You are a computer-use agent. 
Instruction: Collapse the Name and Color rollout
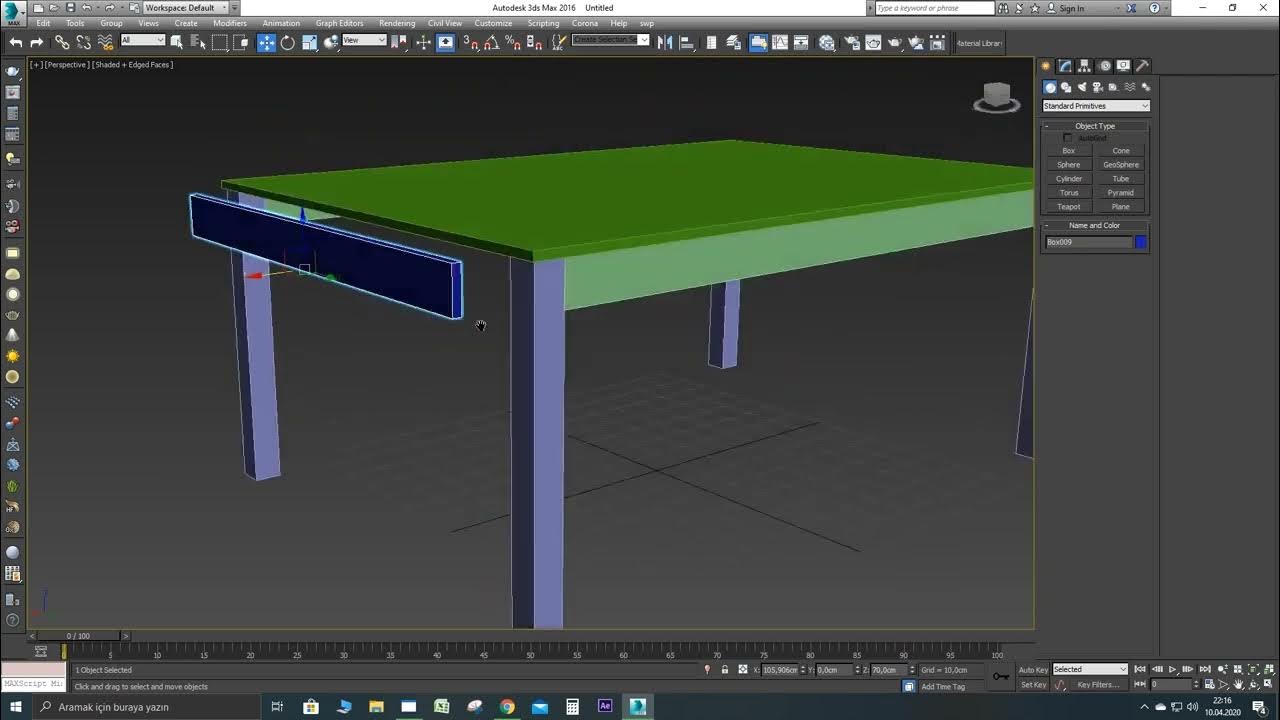click(1095, 225)
